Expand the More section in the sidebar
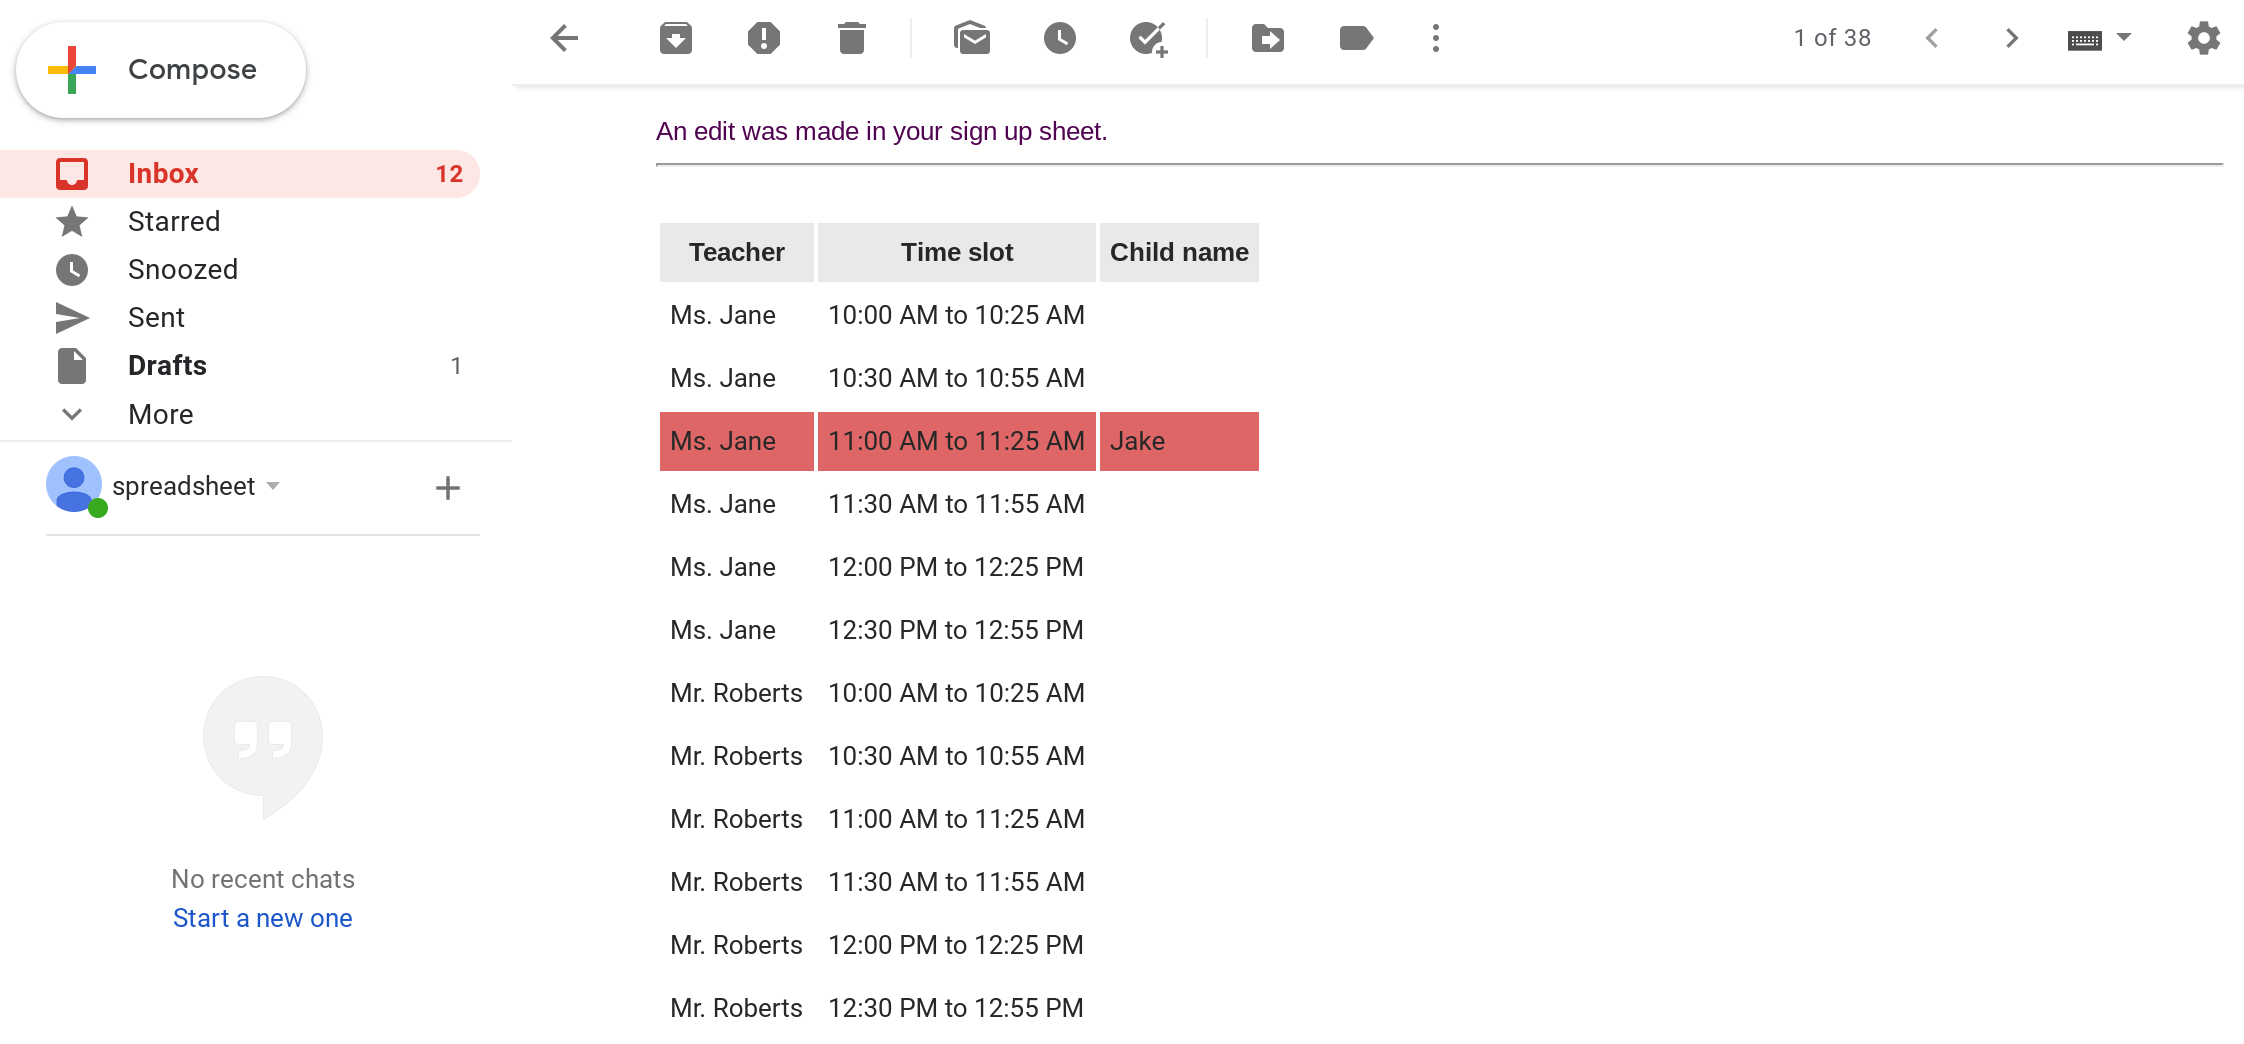Screen dimensions: 2244x1044 tap(160, 414)
